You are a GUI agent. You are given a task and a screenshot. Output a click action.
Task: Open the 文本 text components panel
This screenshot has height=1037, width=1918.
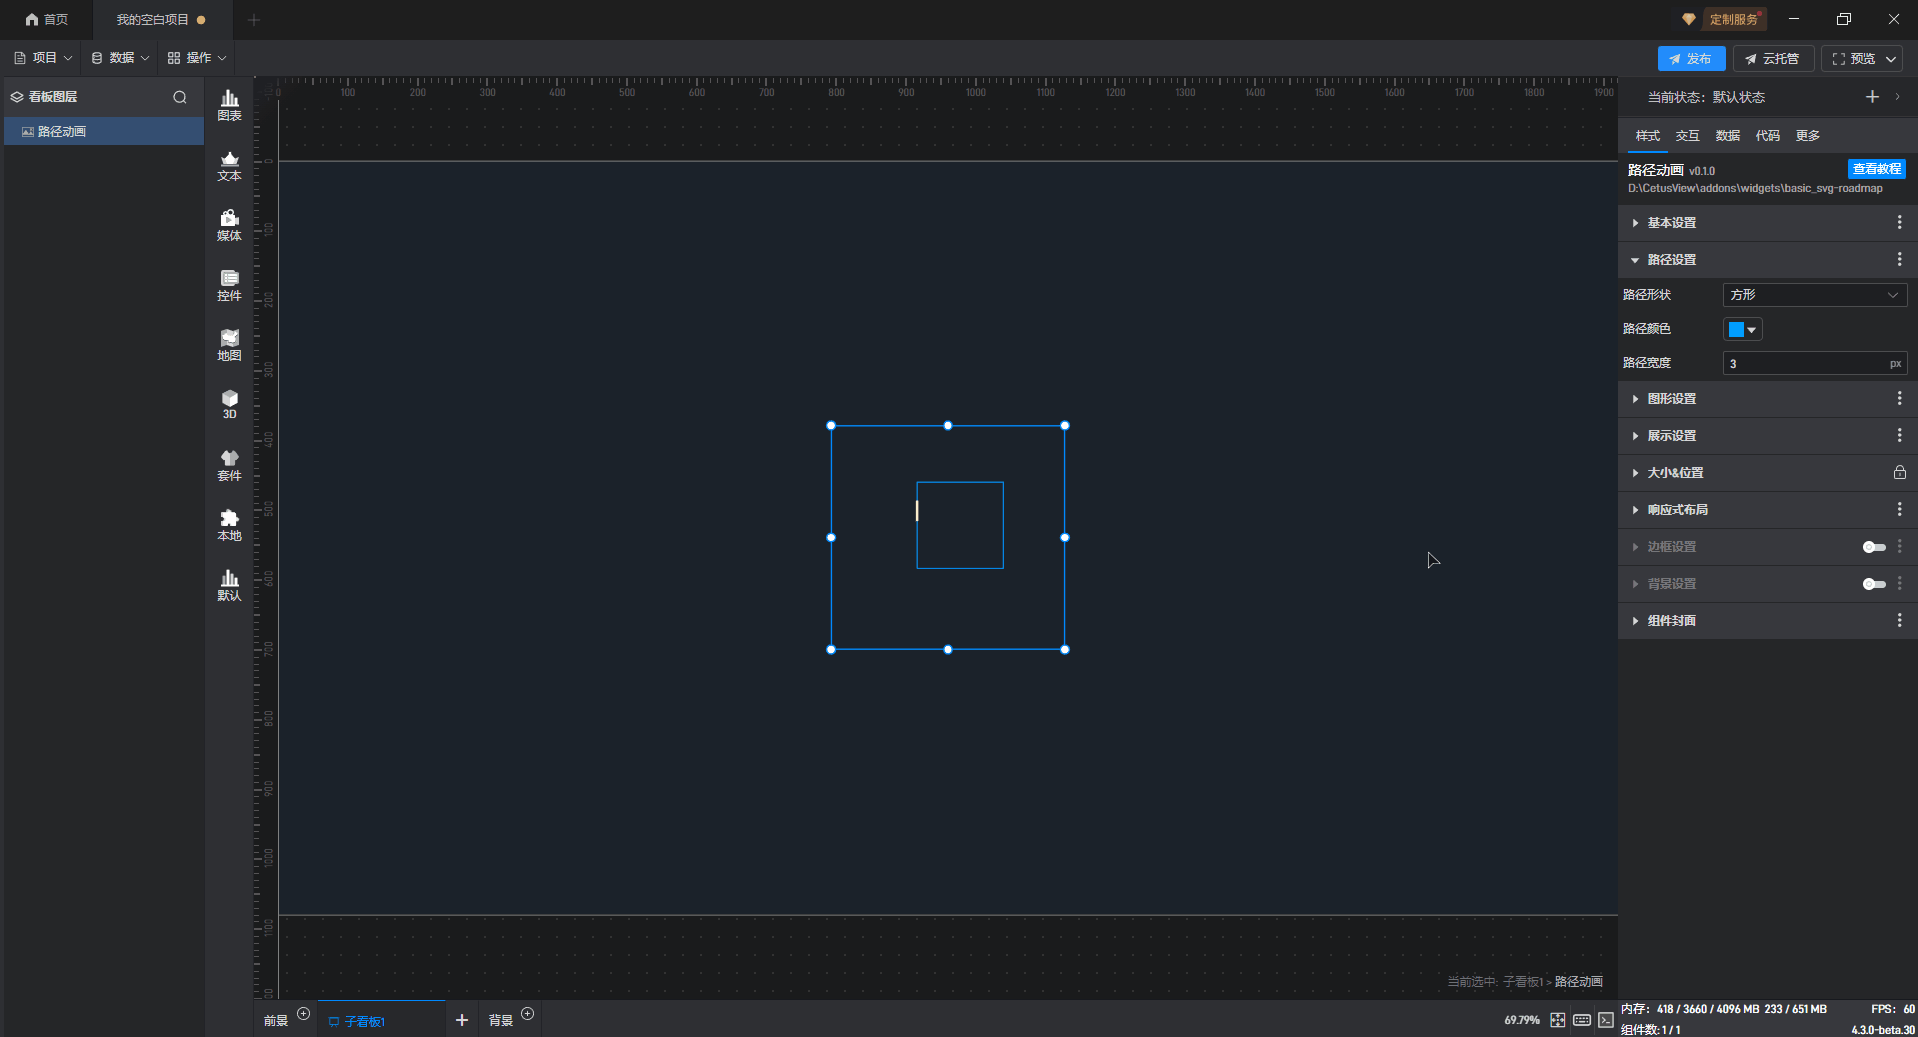pos(229,165)
